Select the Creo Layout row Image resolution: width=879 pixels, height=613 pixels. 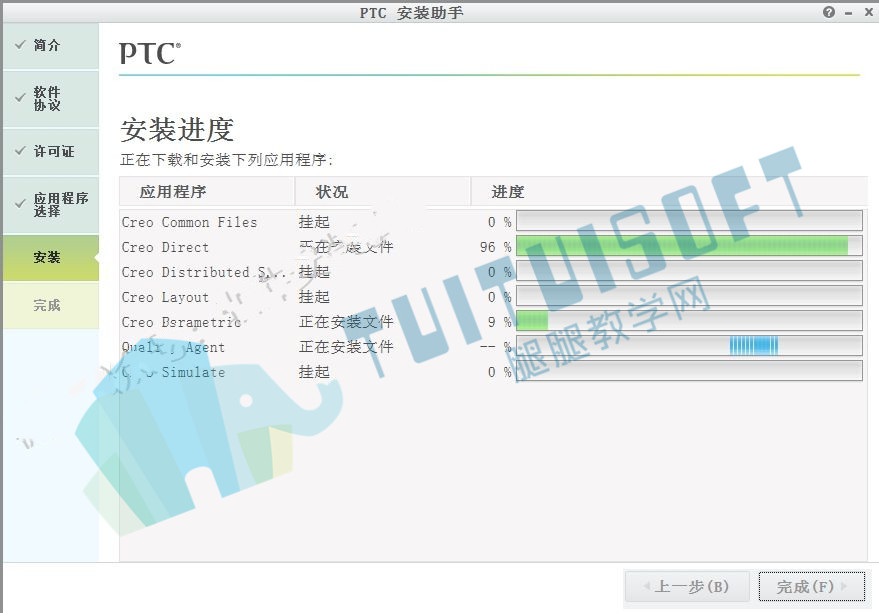tap(166, 297)
